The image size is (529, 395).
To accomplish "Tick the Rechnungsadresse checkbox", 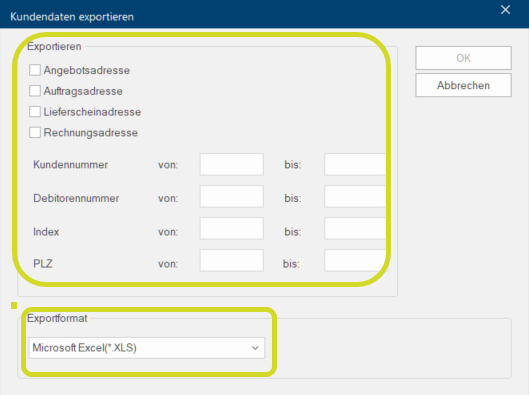I will point(35,133).
